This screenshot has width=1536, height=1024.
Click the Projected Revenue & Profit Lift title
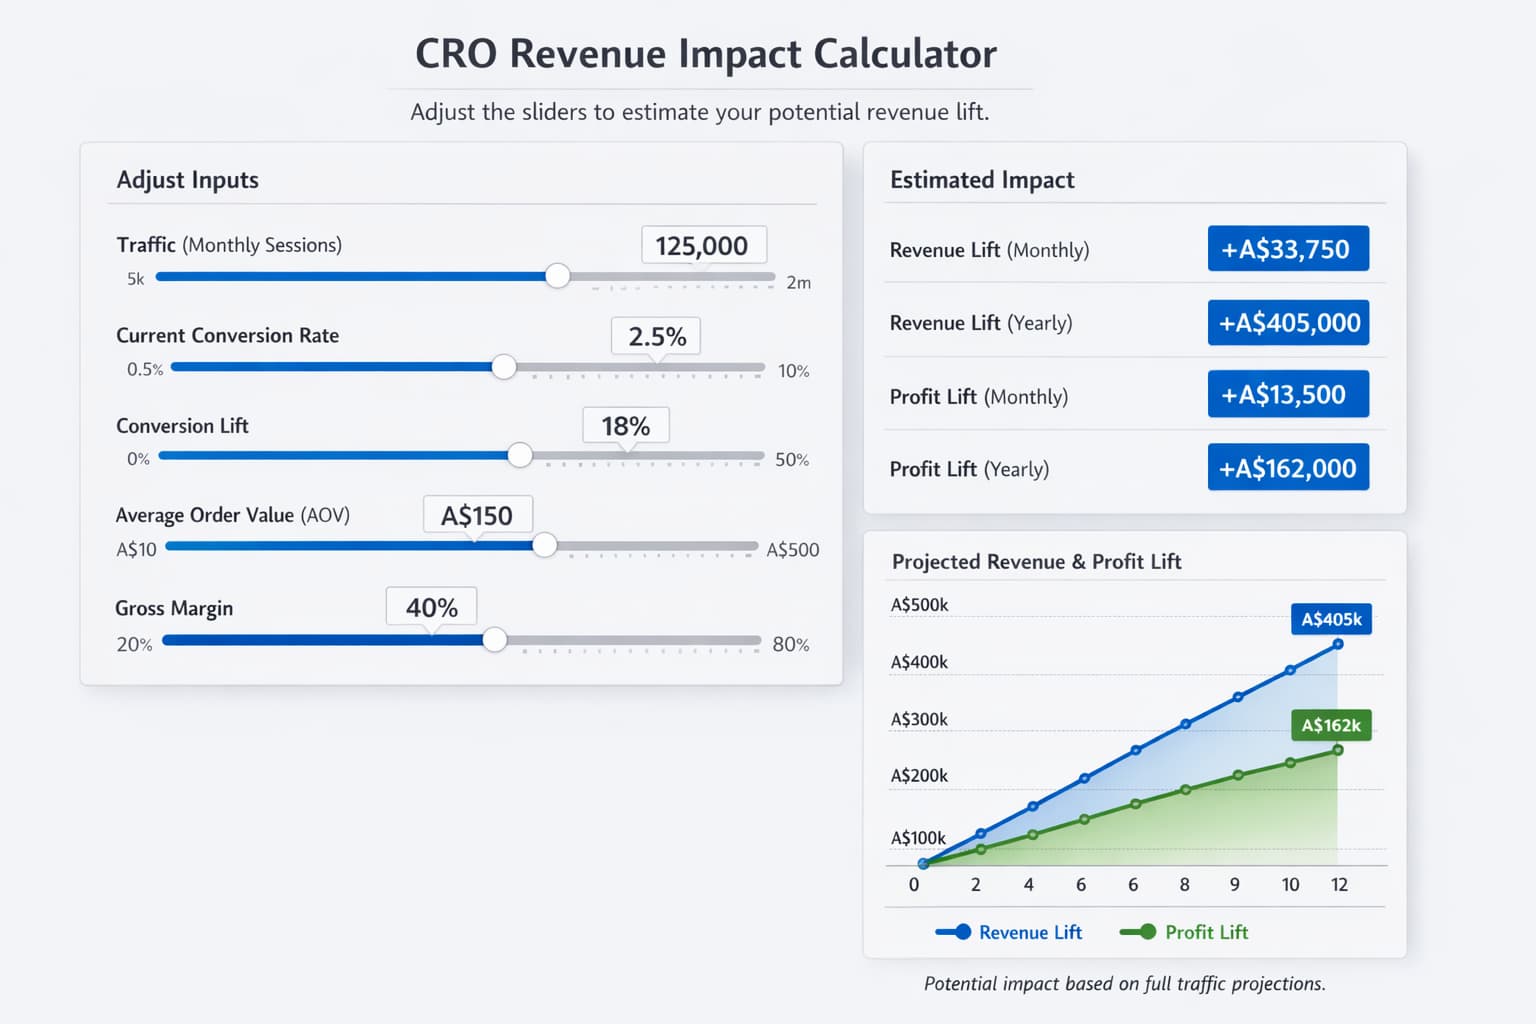point(1036,562)
